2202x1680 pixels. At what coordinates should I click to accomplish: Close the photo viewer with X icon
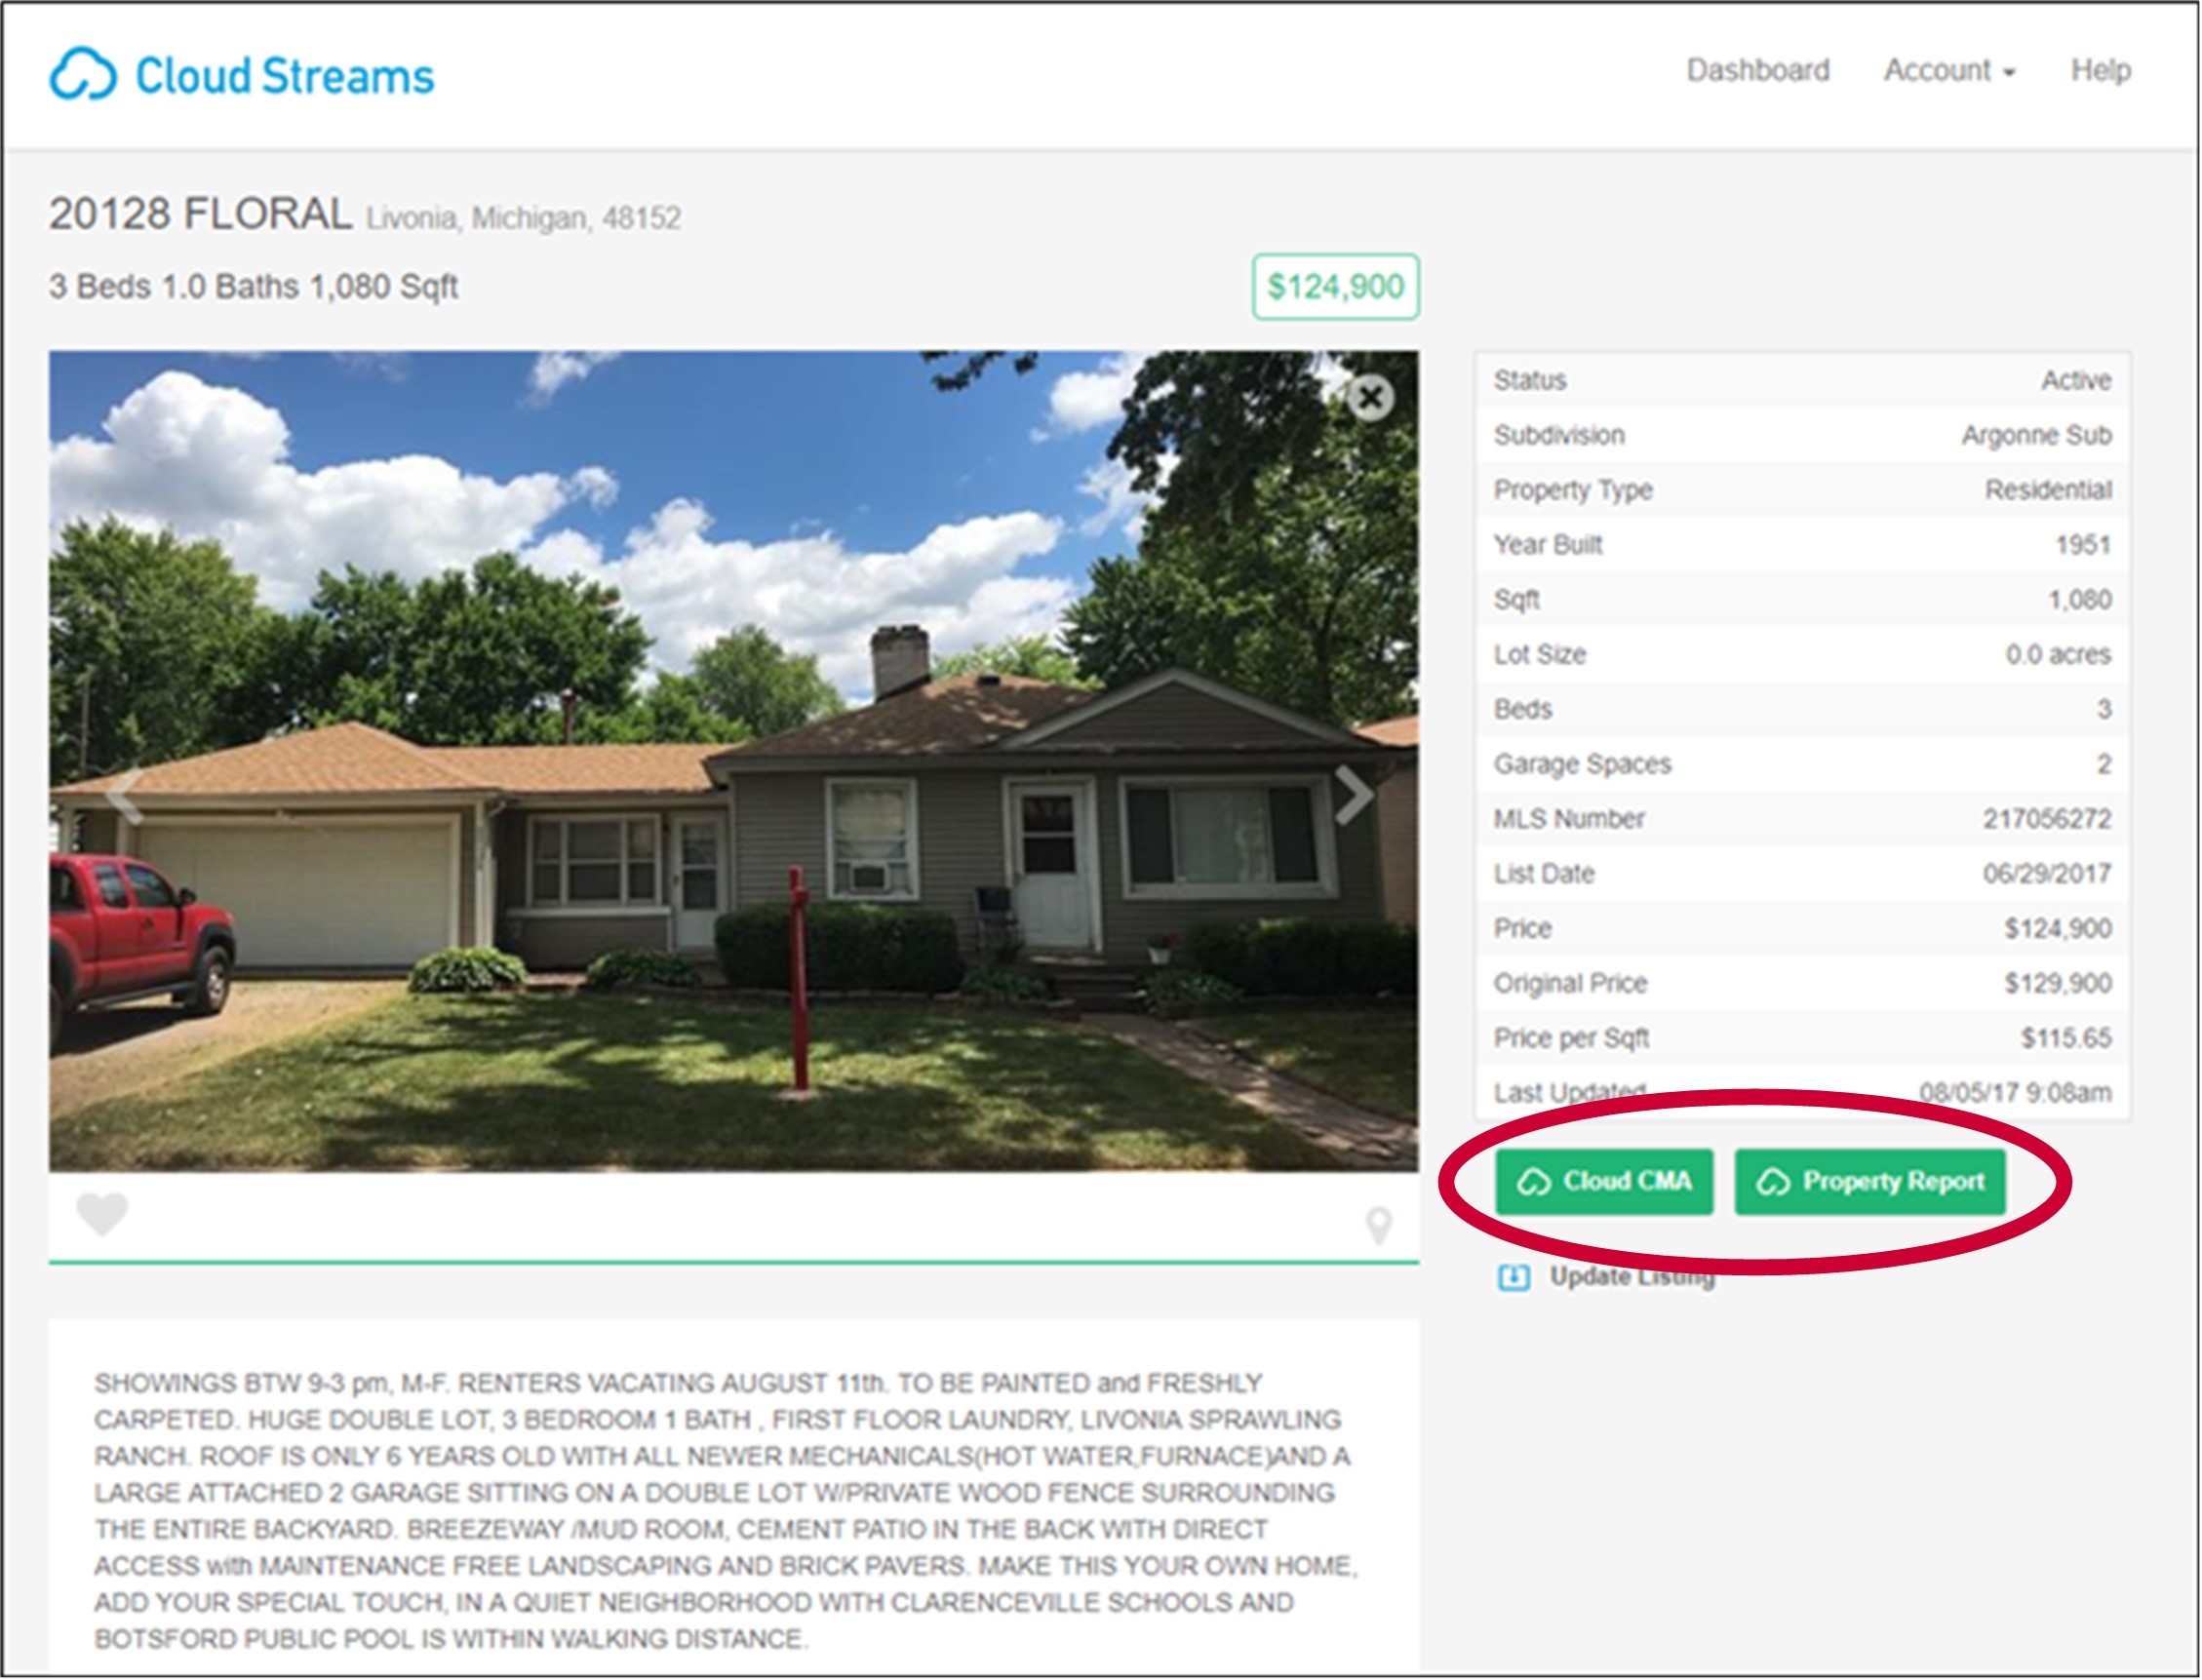pos(1369,398)
